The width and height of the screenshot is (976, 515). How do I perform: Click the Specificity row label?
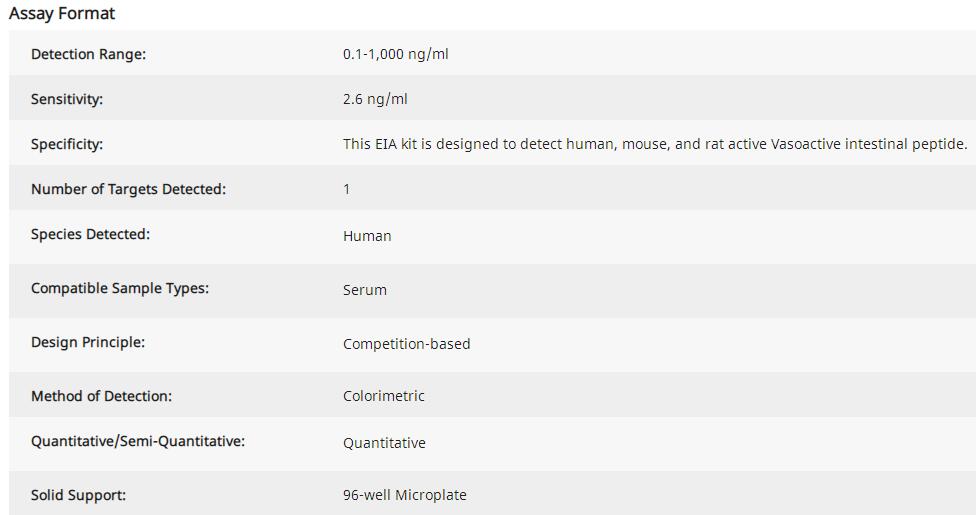pos(67,144)
